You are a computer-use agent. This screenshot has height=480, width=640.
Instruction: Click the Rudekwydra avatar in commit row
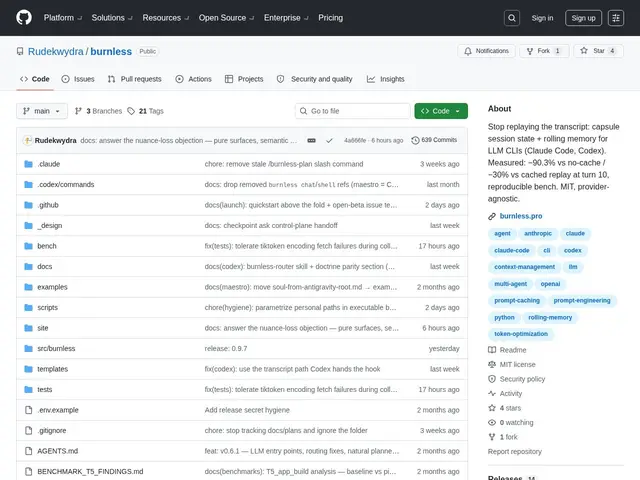point(28,140)
